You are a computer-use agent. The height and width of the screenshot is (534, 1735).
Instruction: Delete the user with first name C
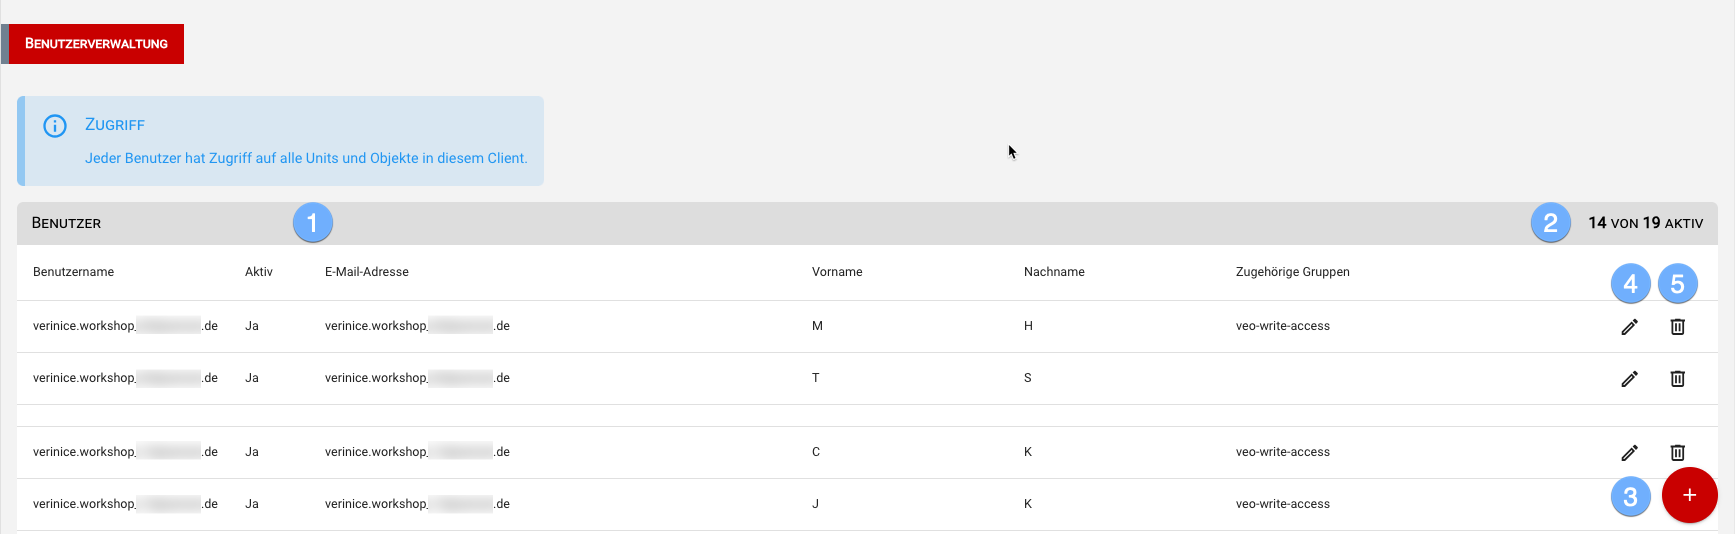pyautogui.click(x=1677, y=453)
